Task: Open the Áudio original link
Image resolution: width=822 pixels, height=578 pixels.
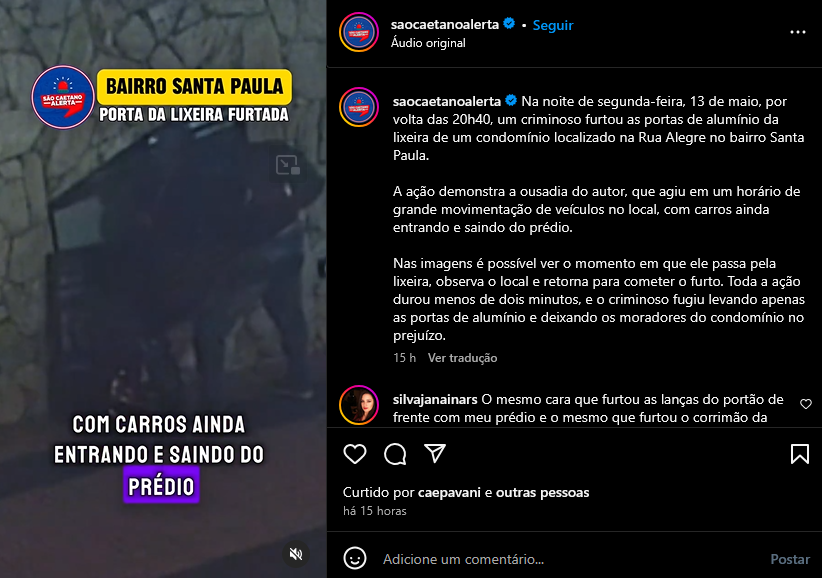Action: [428, 43]
